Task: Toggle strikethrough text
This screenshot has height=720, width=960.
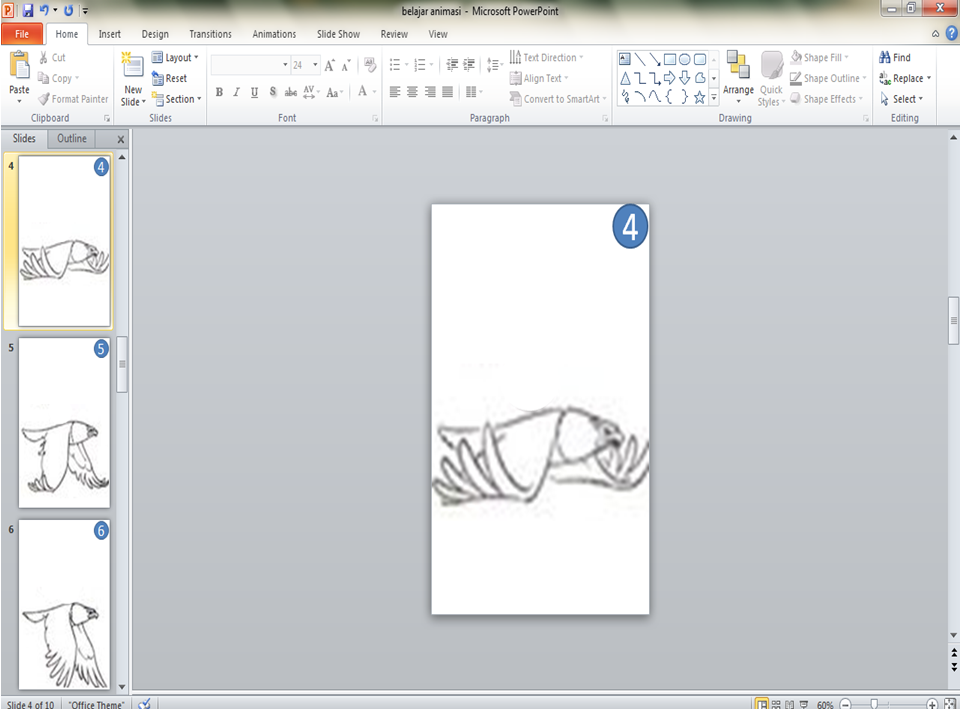Action: point(291,92)
